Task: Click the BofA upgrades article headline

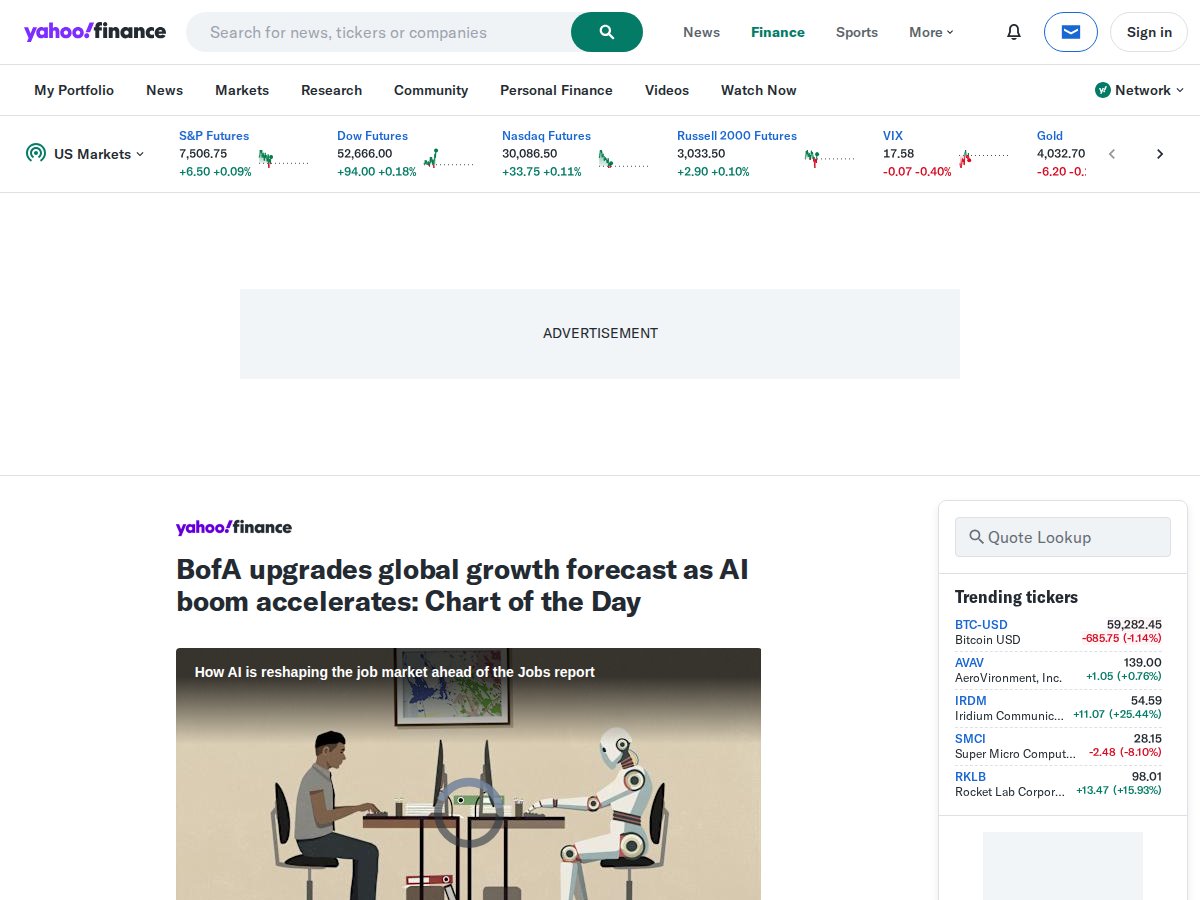Action: pos(463,585)
